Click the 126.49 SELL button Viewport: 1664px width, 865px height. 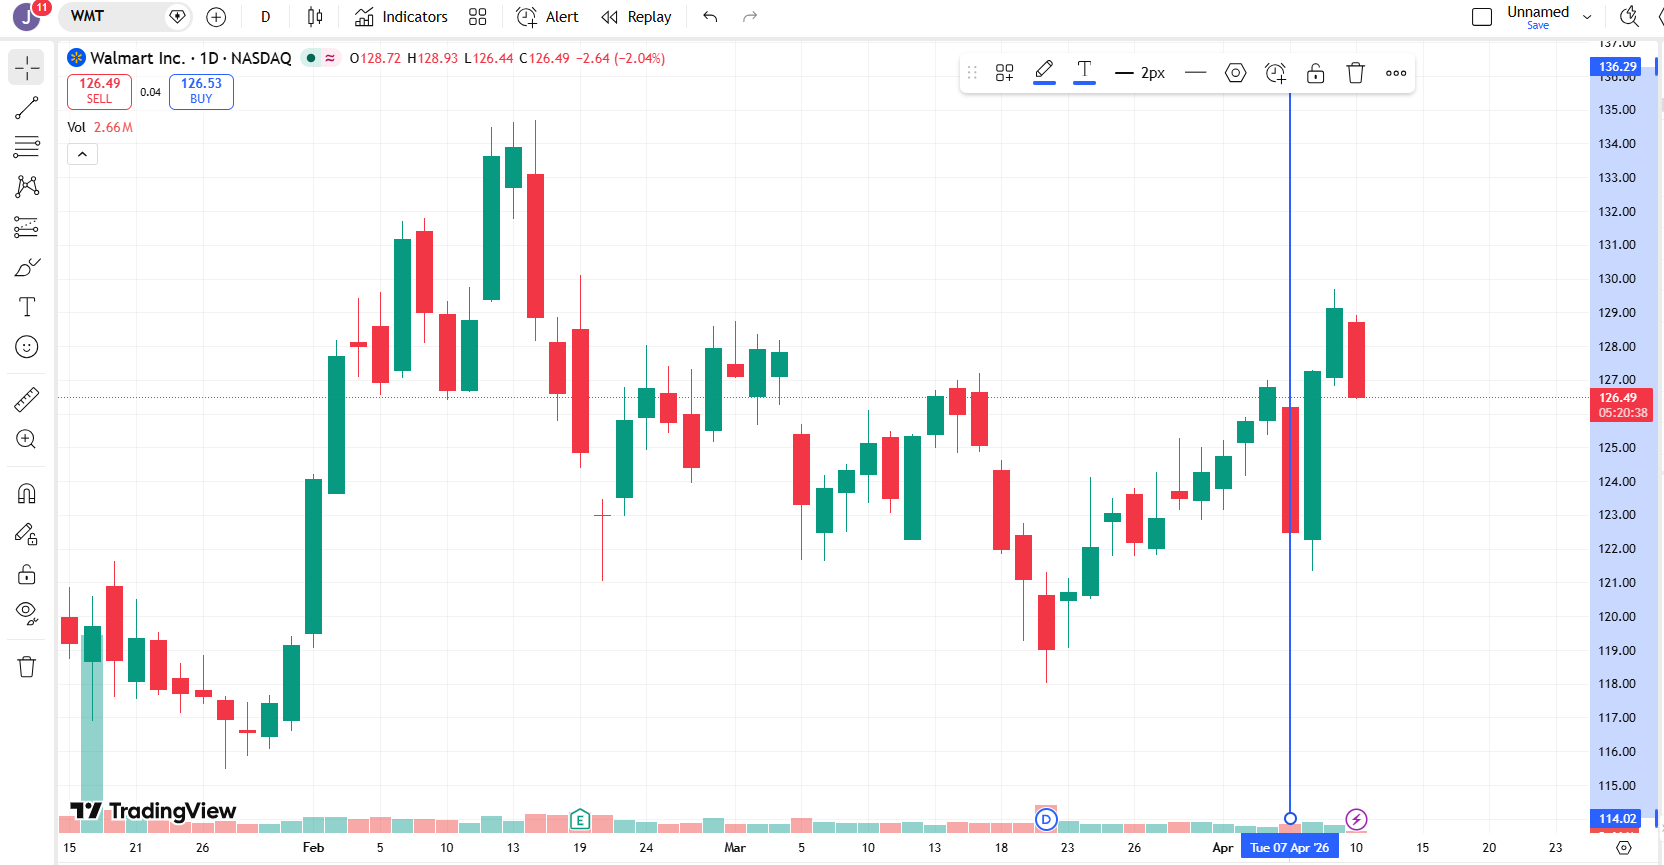pyautogui.click(x=99, y=91)
